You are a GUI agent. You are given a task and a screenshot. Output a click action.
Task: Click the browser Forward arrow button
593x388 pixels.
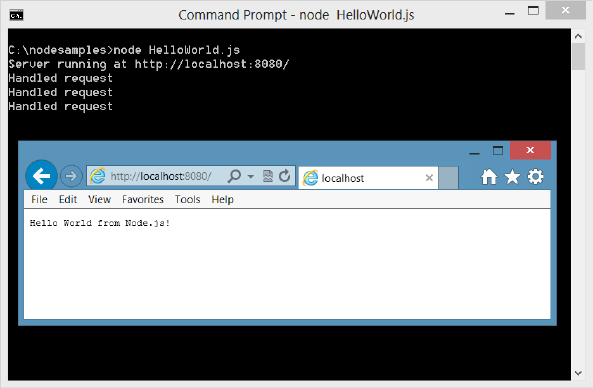point(71,176)
